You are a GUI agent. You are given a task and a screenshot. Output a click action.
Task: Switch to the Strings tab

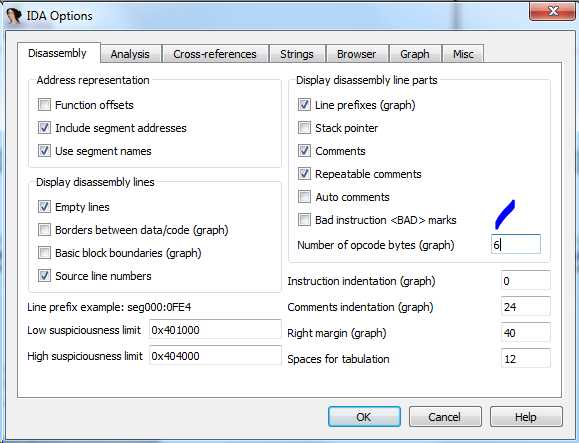coord(297,54)
